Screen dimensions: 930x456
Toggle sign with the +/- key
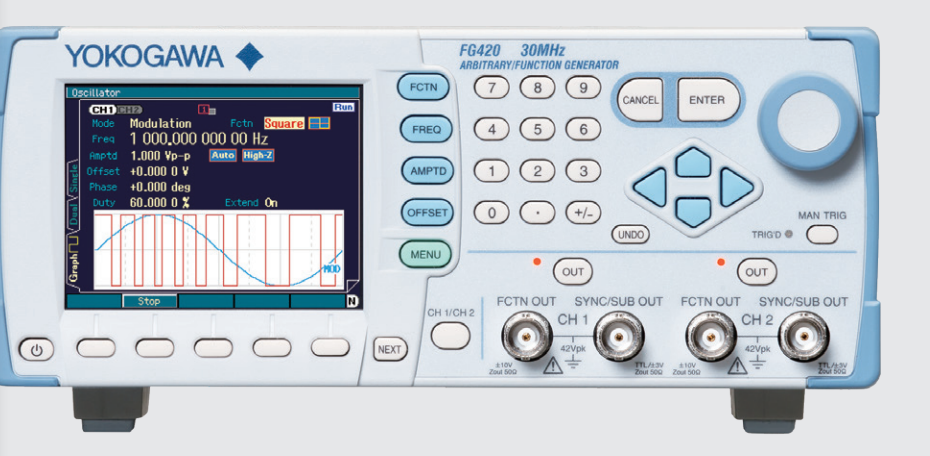pos(583,212)
